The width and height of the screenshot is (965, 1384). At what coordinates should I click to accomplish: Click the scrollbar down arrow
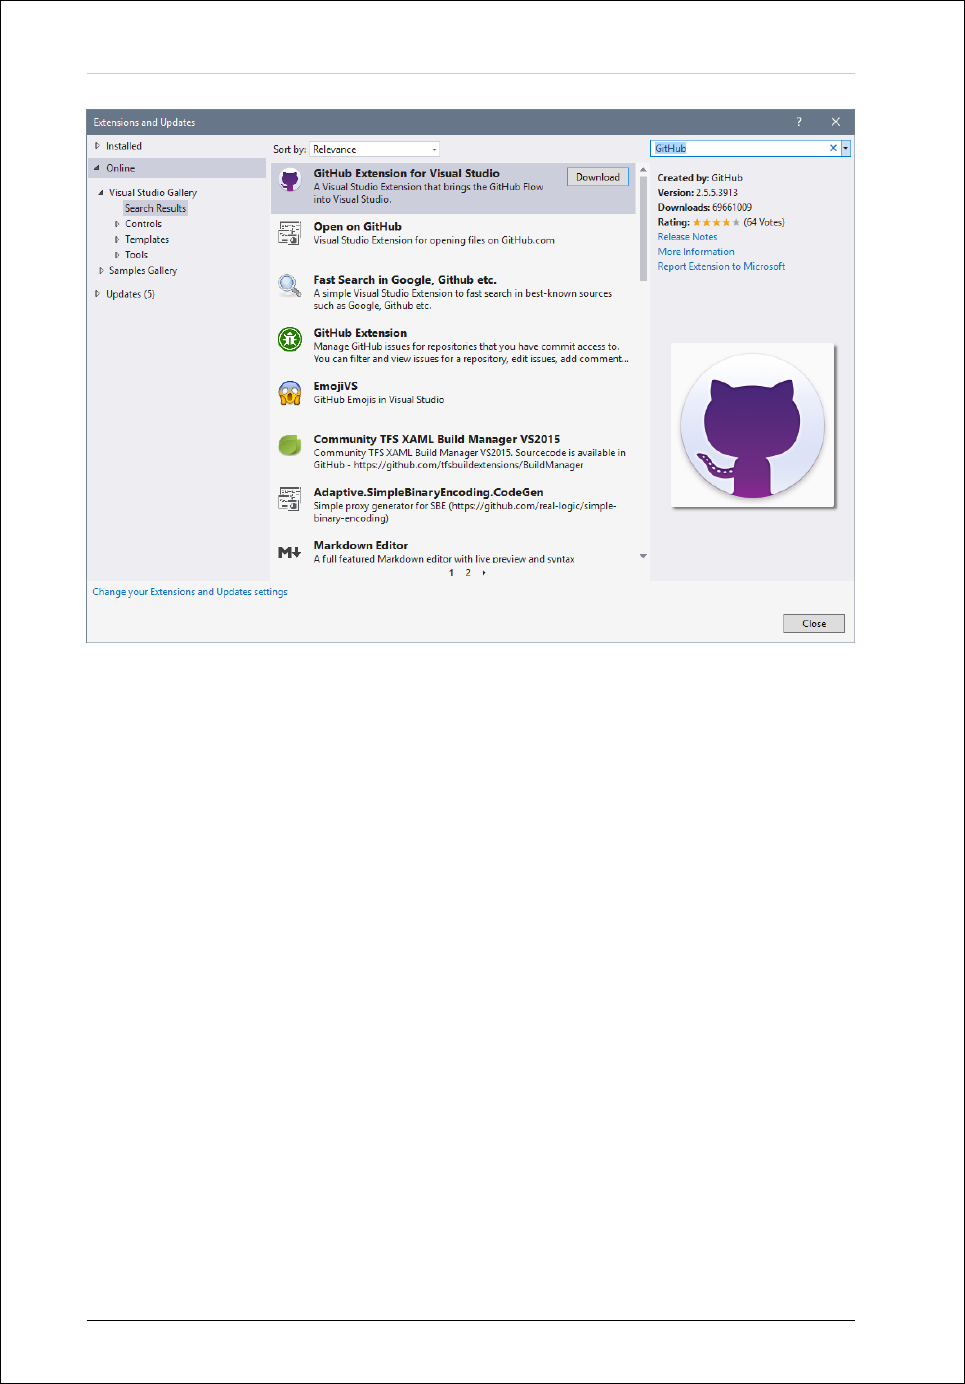(x=643, y=556)
